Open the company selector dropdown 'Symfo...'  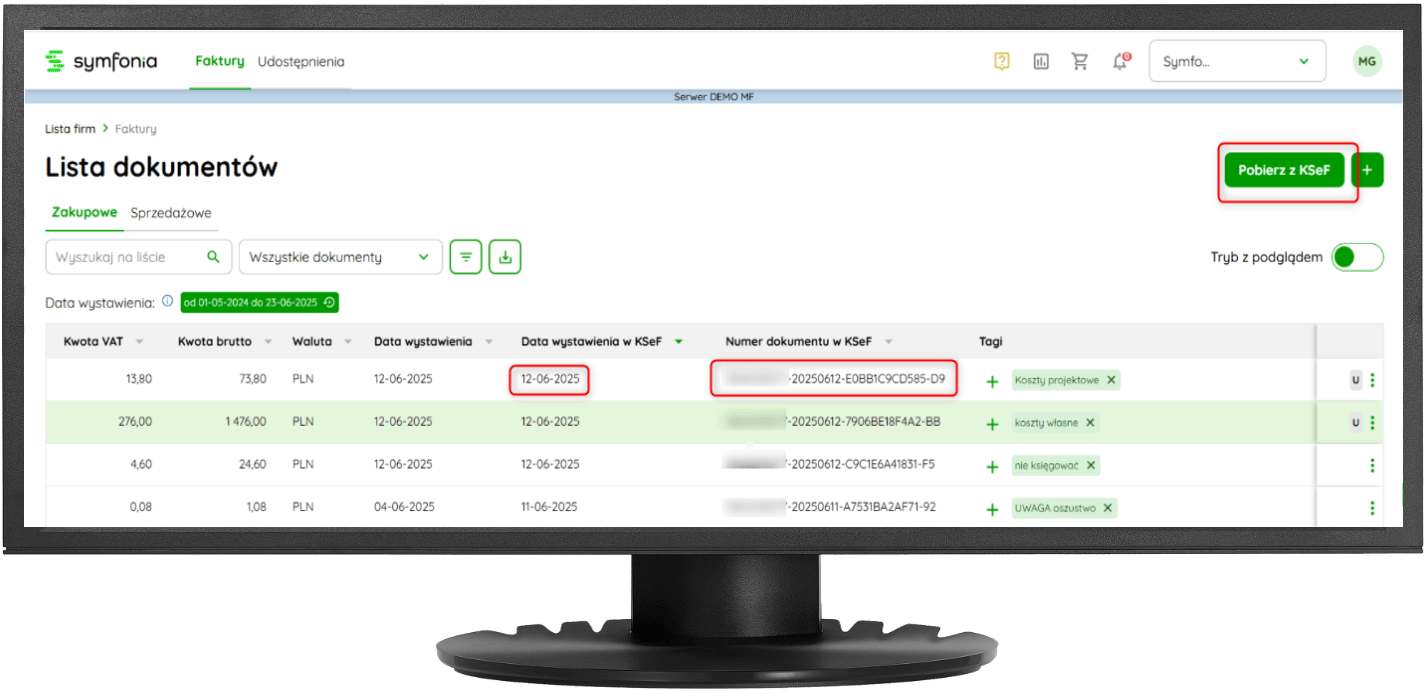coord(1237,61)
